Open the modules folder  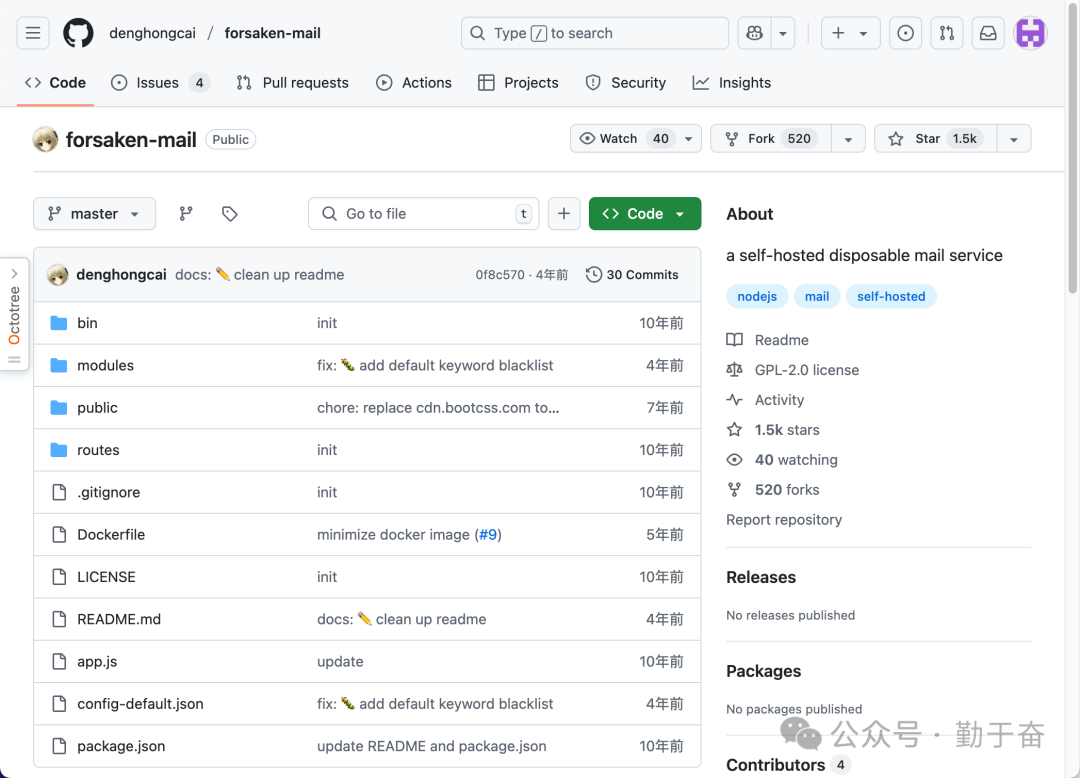[x=105, y=366]
